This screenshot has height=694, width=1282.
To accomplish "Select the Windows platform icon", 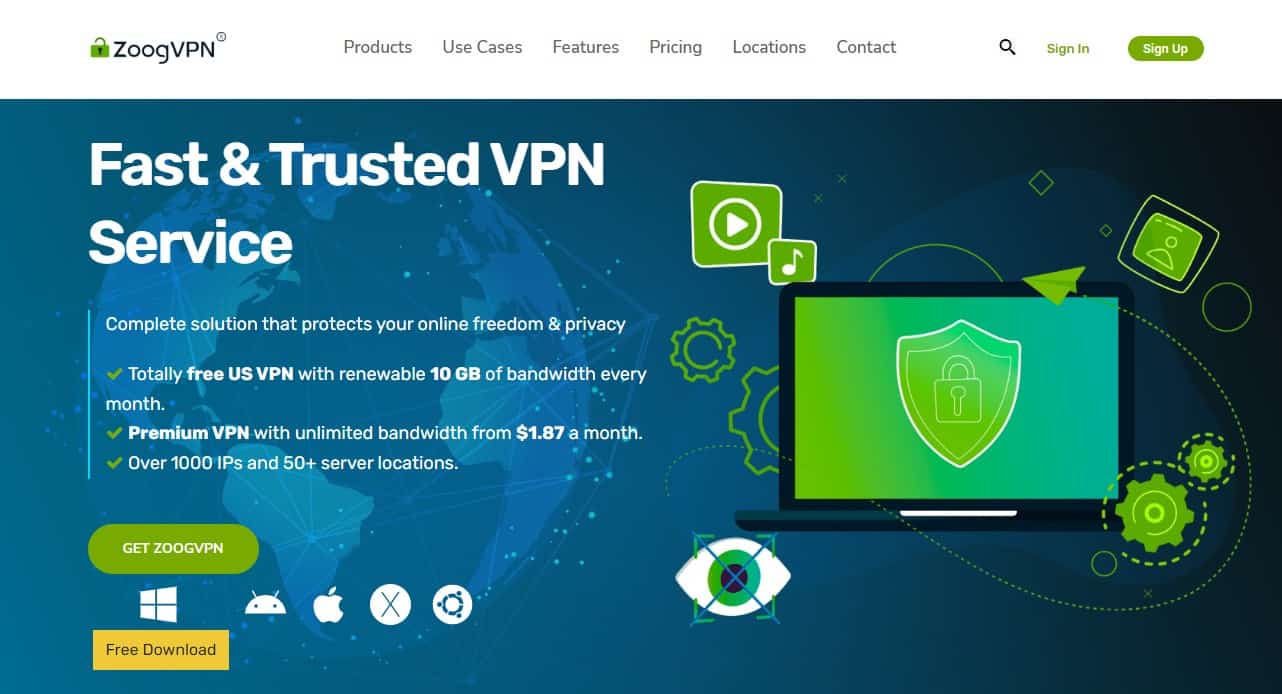I will coord(158,604).
